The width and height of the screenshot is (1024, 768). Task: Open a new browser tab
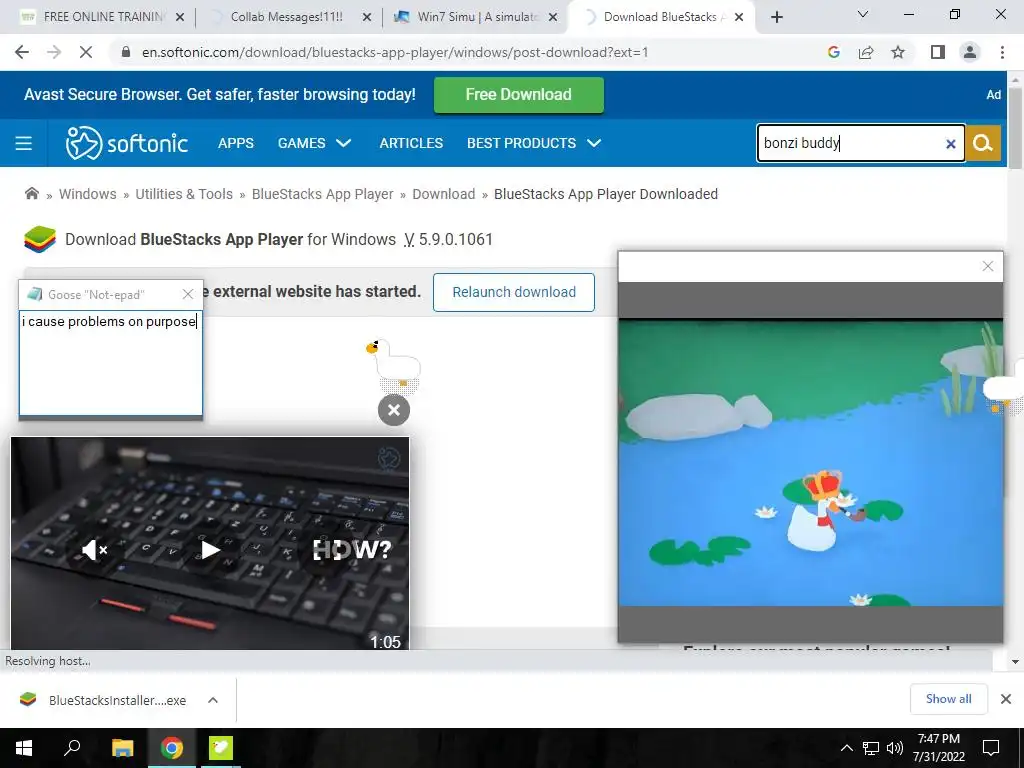[x=776, y=17]
